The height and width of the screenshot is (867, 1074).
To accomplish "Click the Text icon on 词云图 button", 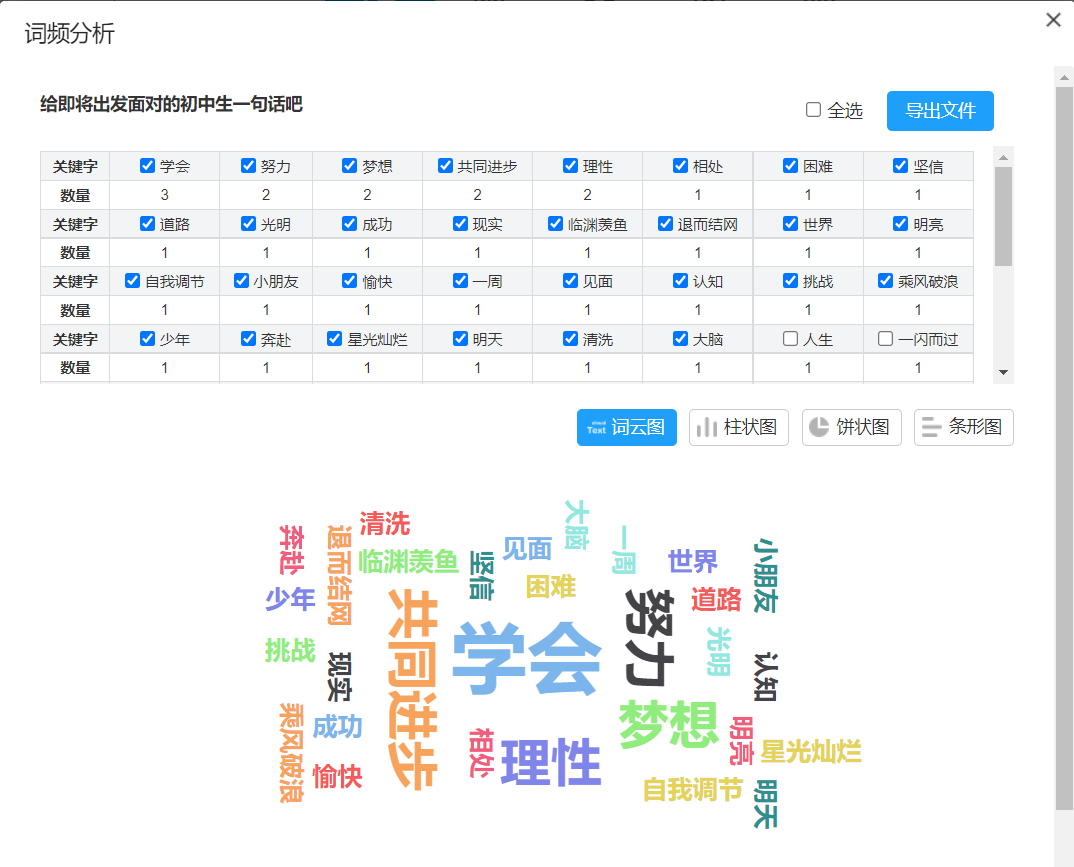I will [x=597, y=427].
